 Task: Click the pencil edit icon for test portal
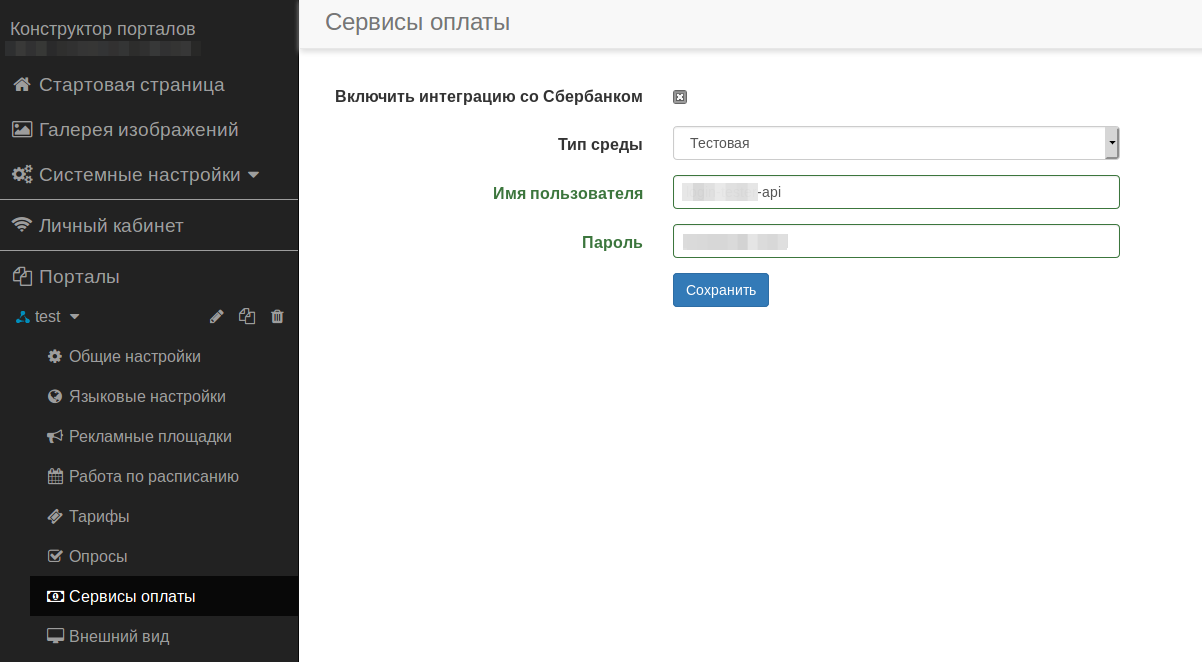pos(217,317)
